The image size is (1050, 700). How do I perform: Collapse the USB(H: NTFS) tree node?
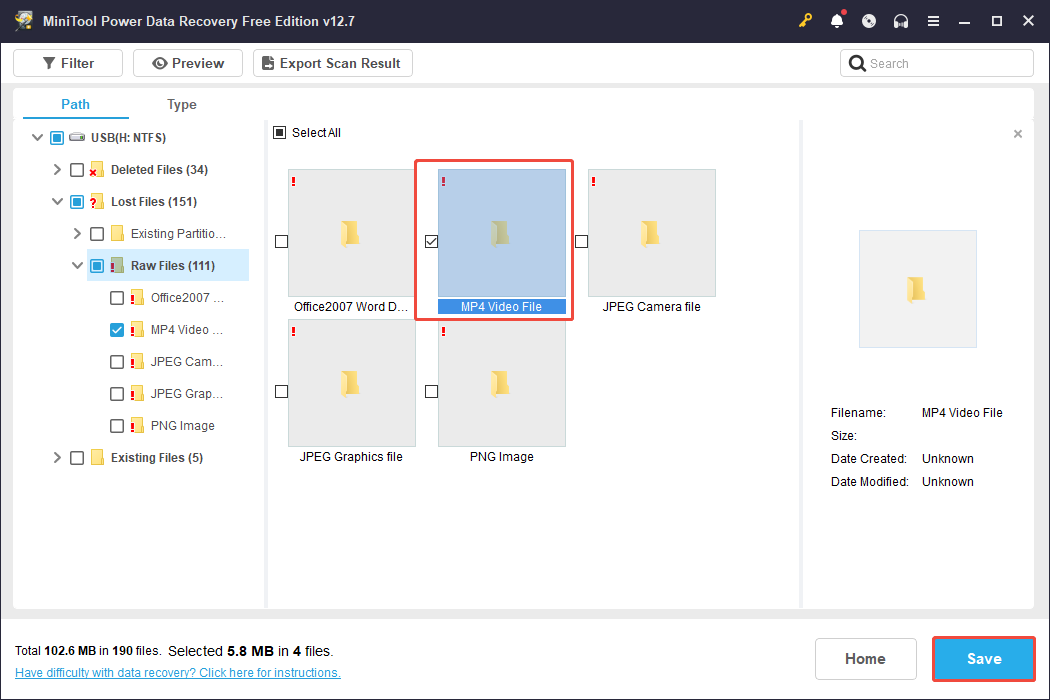[38, 137]
